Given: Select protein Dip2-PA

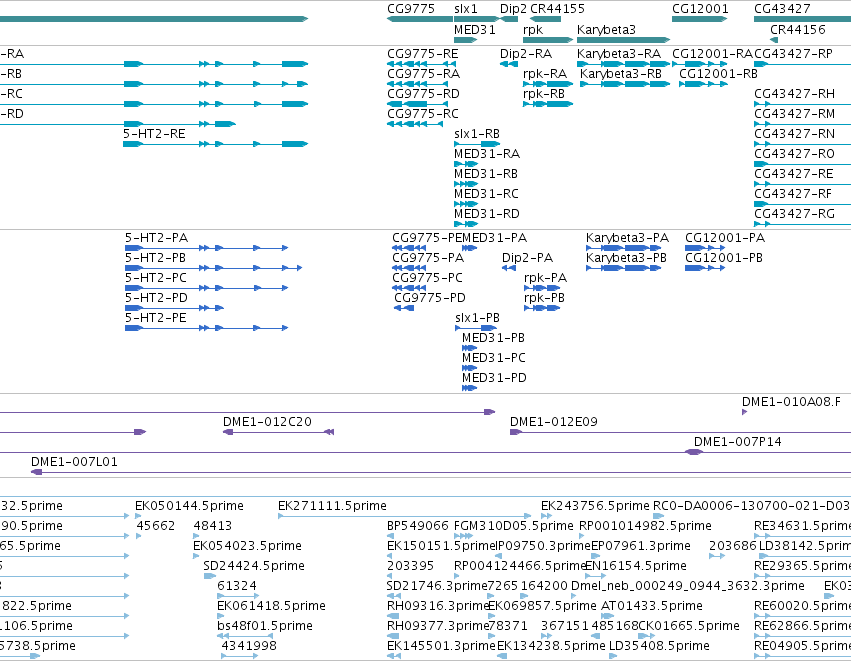Looking at the screenshot, I should [x=509, y=268].
